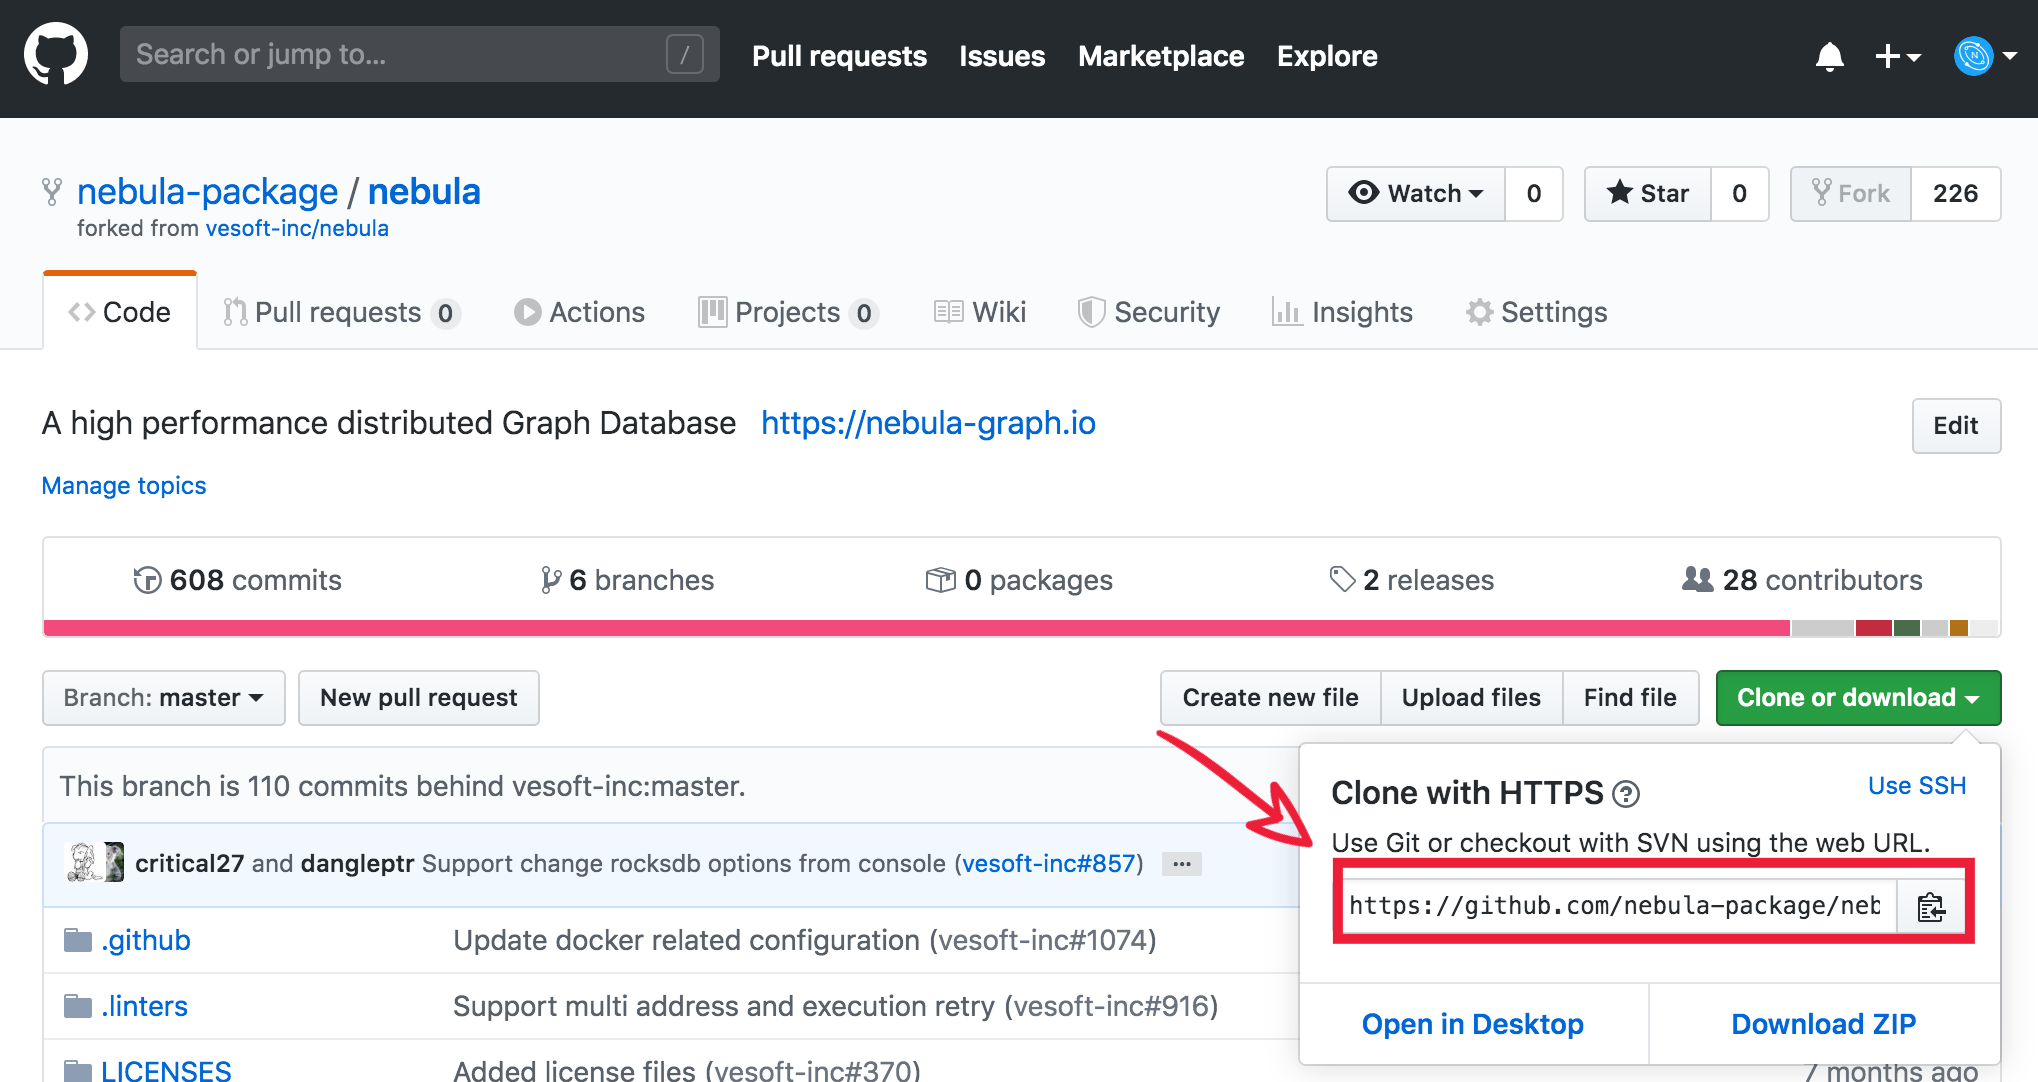Select the HTTPS clone URL field

point(1619,906)
